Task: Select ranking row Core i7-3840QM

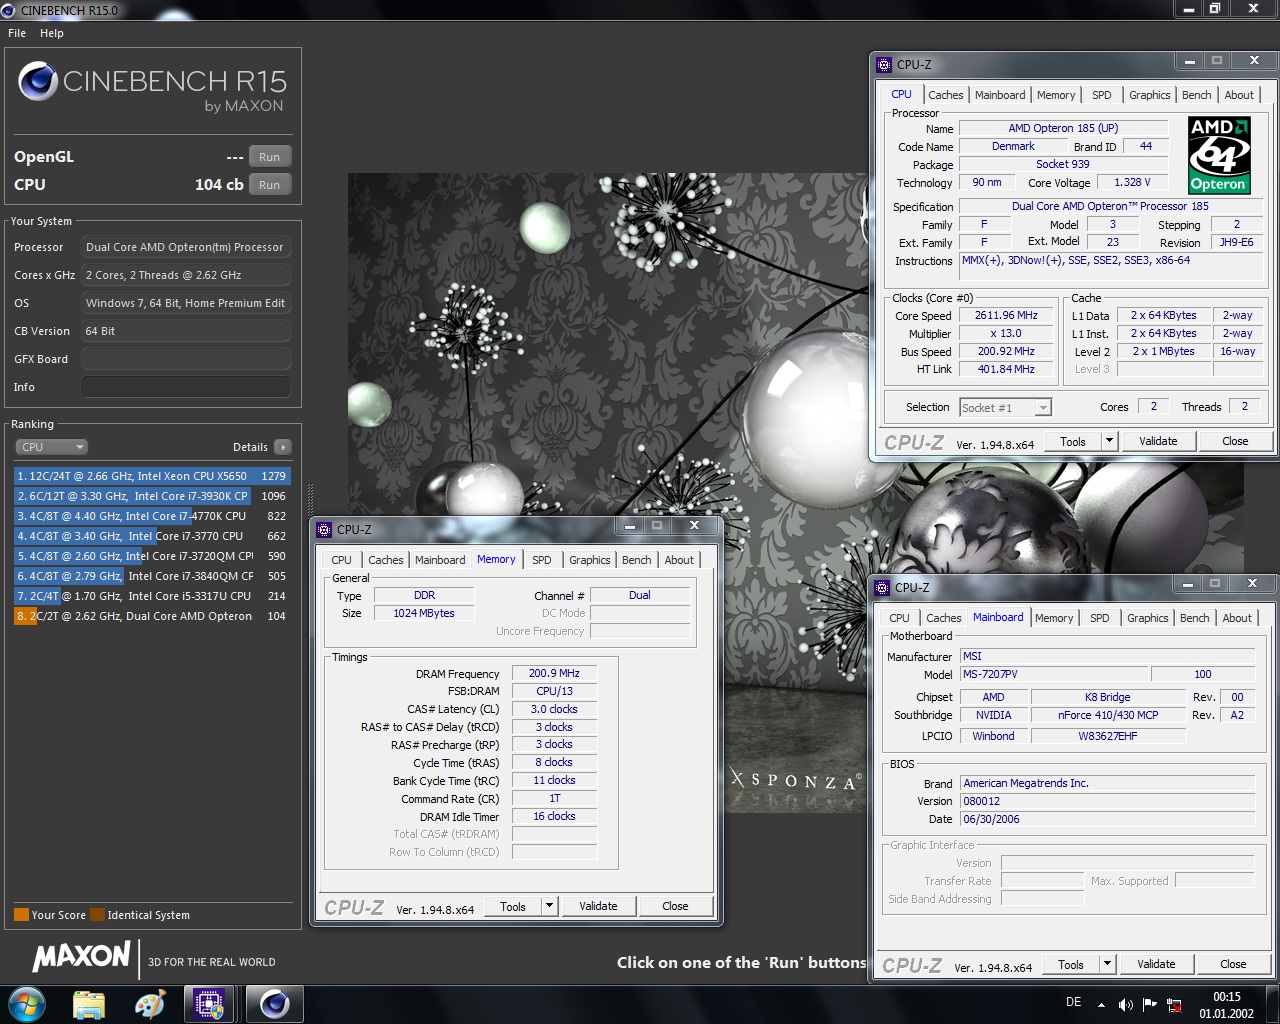Action: click(151, 576)
